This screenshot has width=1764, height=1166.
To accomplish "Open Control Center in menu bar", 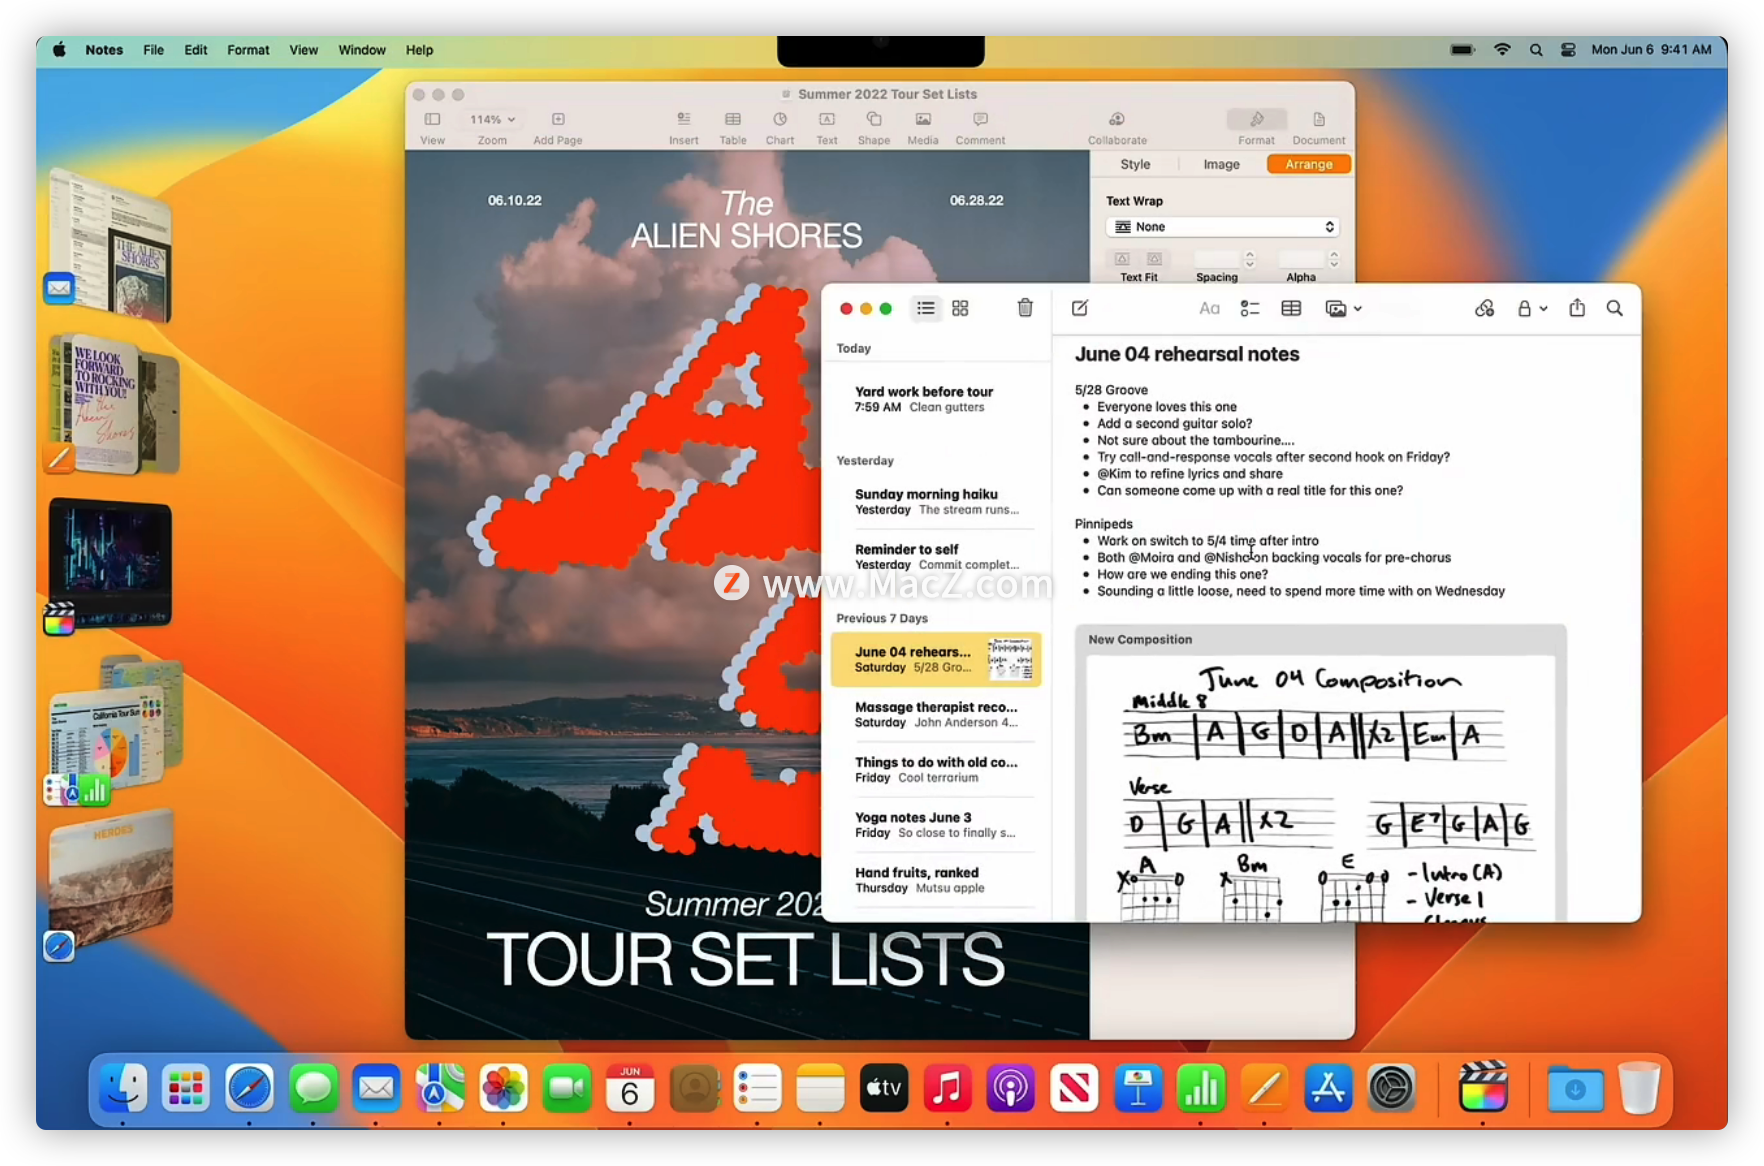I will (x=1568, y=50).
